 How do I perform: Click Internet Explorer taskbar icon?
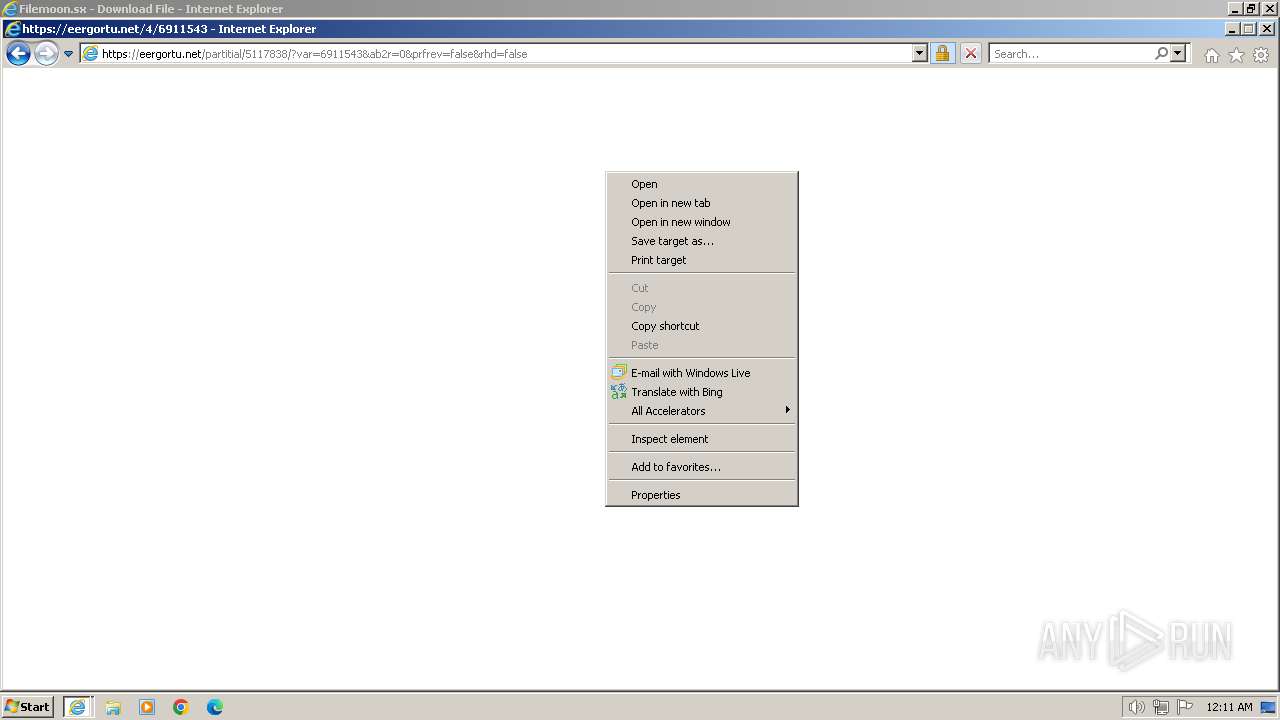click(78, 707)
